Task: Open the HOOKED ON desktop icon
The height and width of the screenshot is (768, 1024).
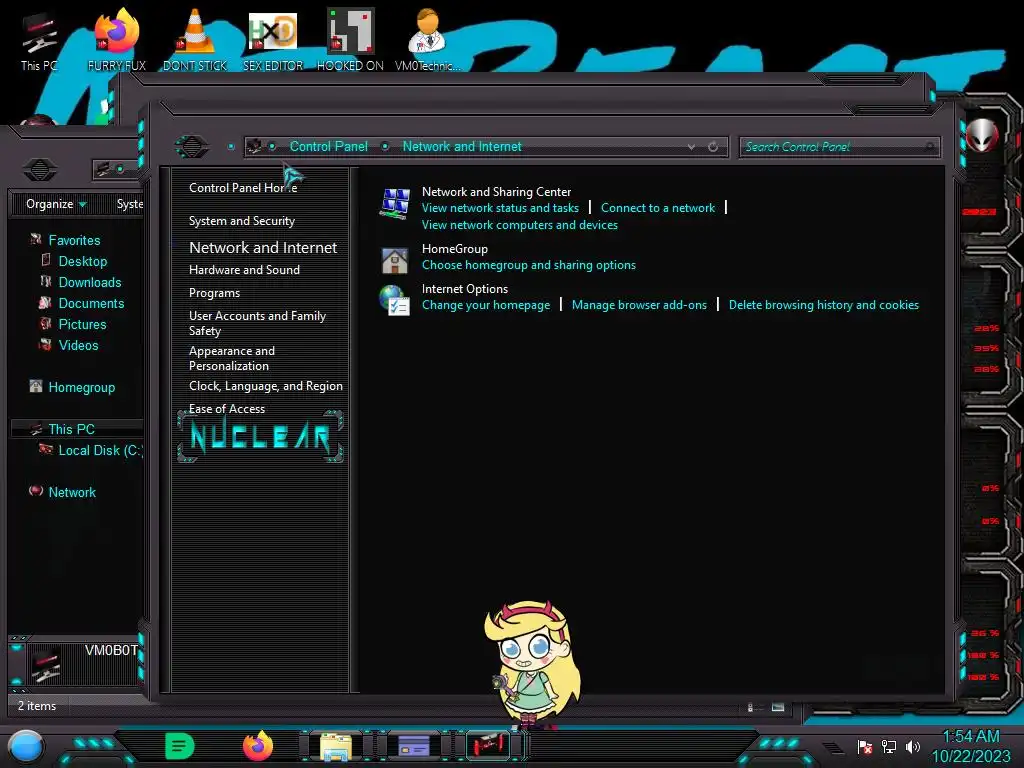Action: 350,41
